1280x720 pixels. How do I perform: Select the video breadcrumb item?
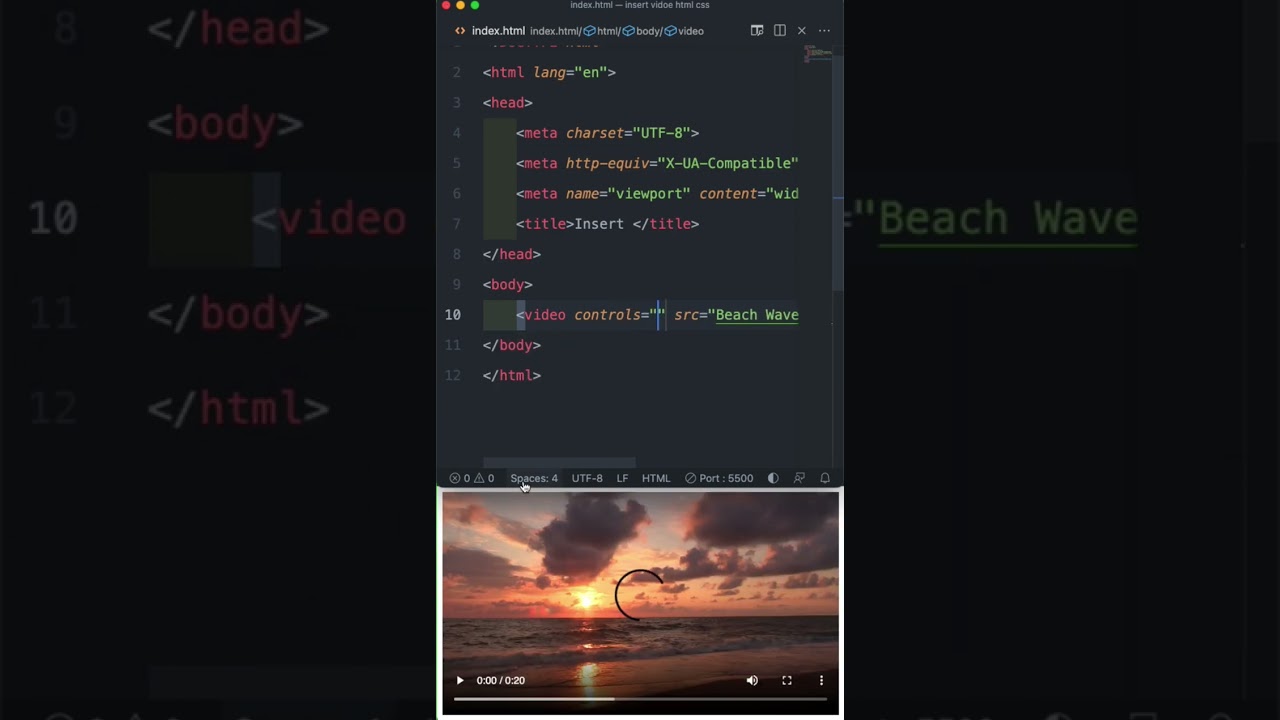point(690,31)
